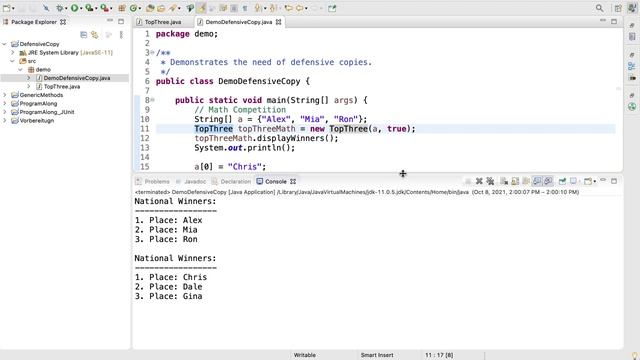Expand the GenericMethods project
Image resolution: width=640 pixels, height=360 pixels.
point(4,95)
